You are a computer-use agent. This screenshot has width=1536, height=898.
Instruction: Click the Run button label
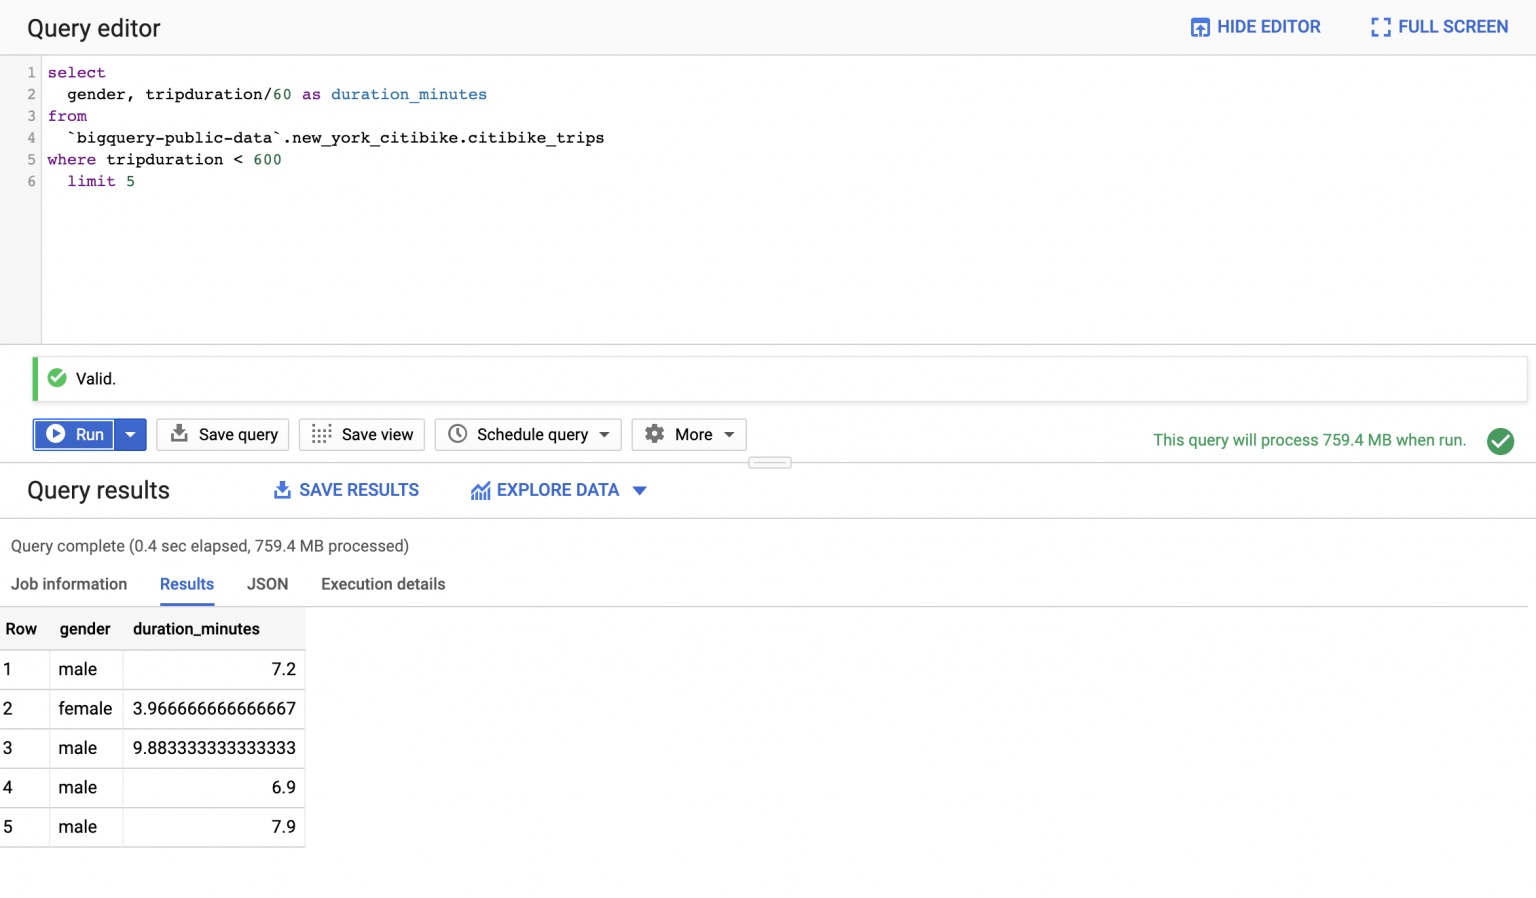[90, 434]
